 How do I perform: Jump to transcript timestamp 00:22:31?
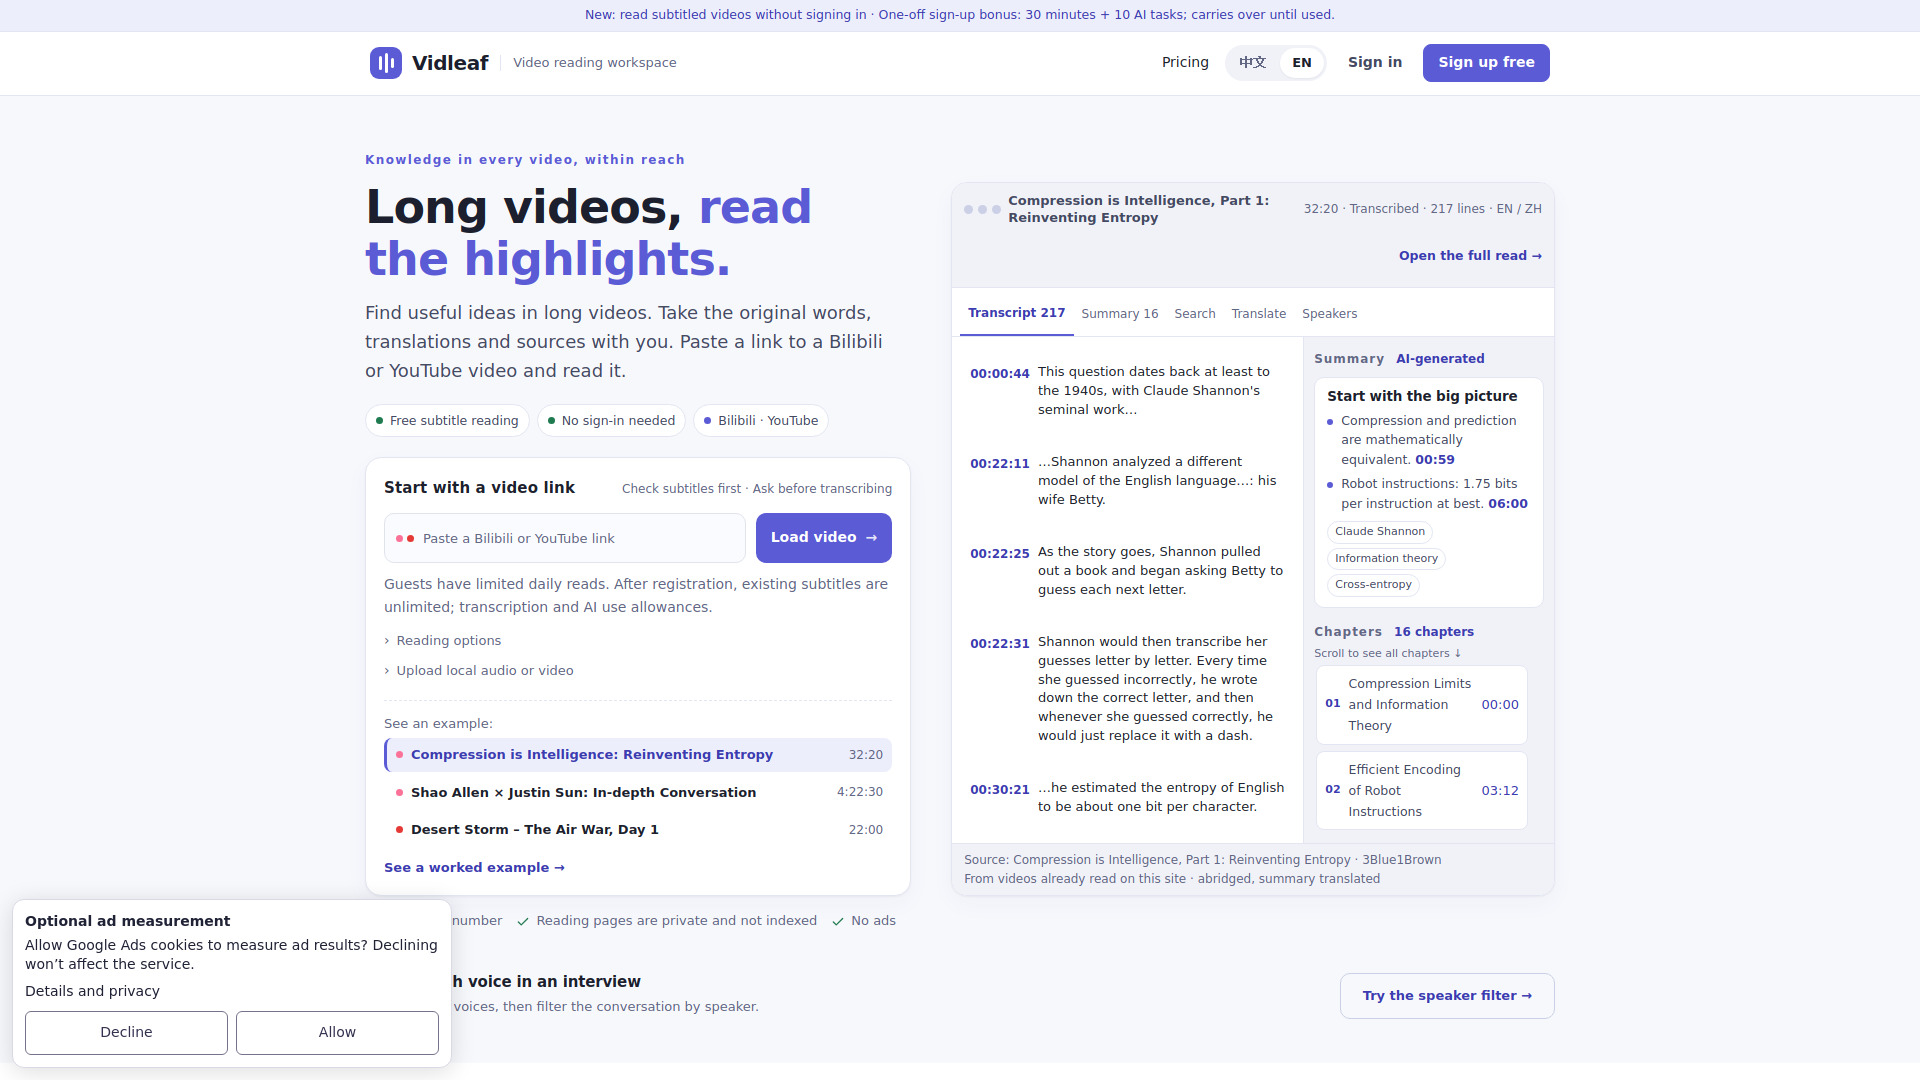tap(999, 644)
